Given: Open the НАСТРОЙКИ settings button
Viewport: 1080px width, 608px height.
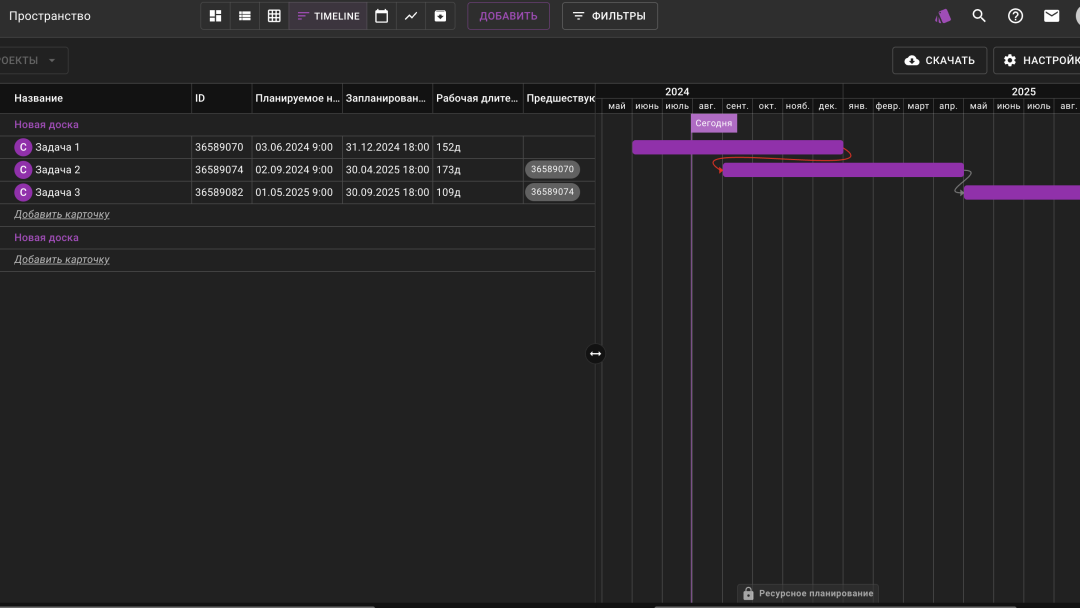Looking at the screenshot, I should point(1039,60).
